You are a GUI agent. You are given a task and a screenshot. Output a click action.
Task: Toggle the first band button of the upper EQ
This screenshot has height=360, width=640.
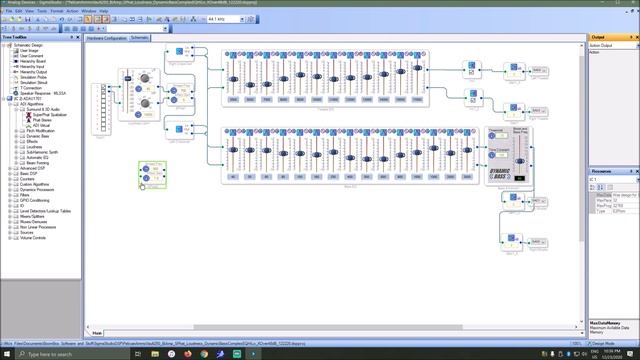click(233, 55)
